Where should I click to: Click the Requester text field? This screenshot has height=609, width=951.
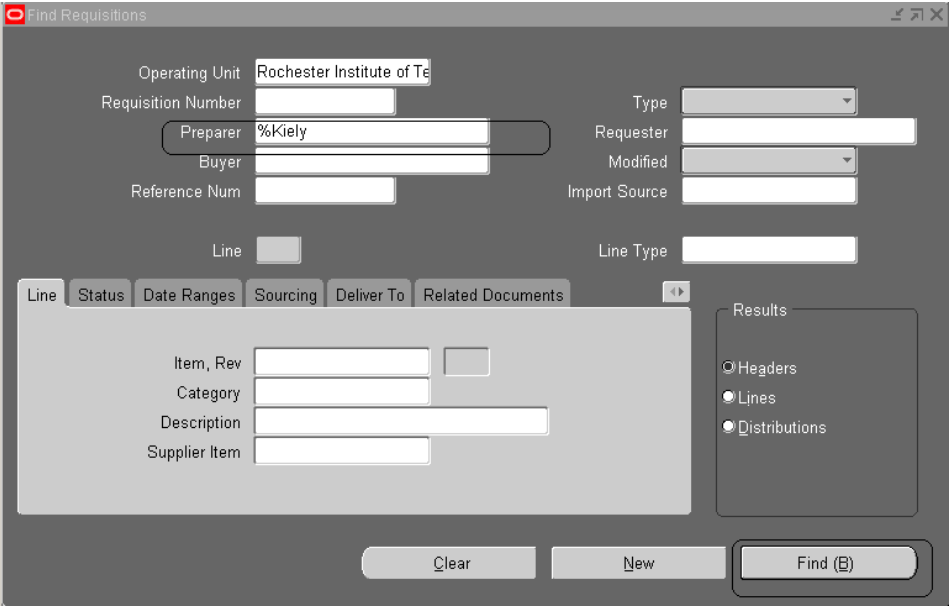click(x=798, y=131)
